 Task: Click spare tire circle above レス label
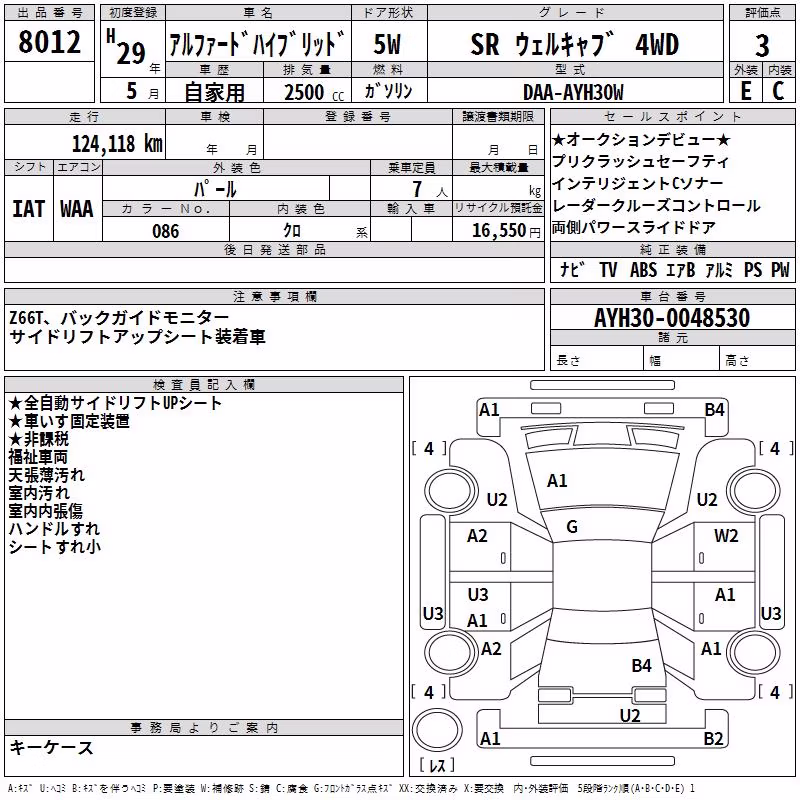point(437,730)
